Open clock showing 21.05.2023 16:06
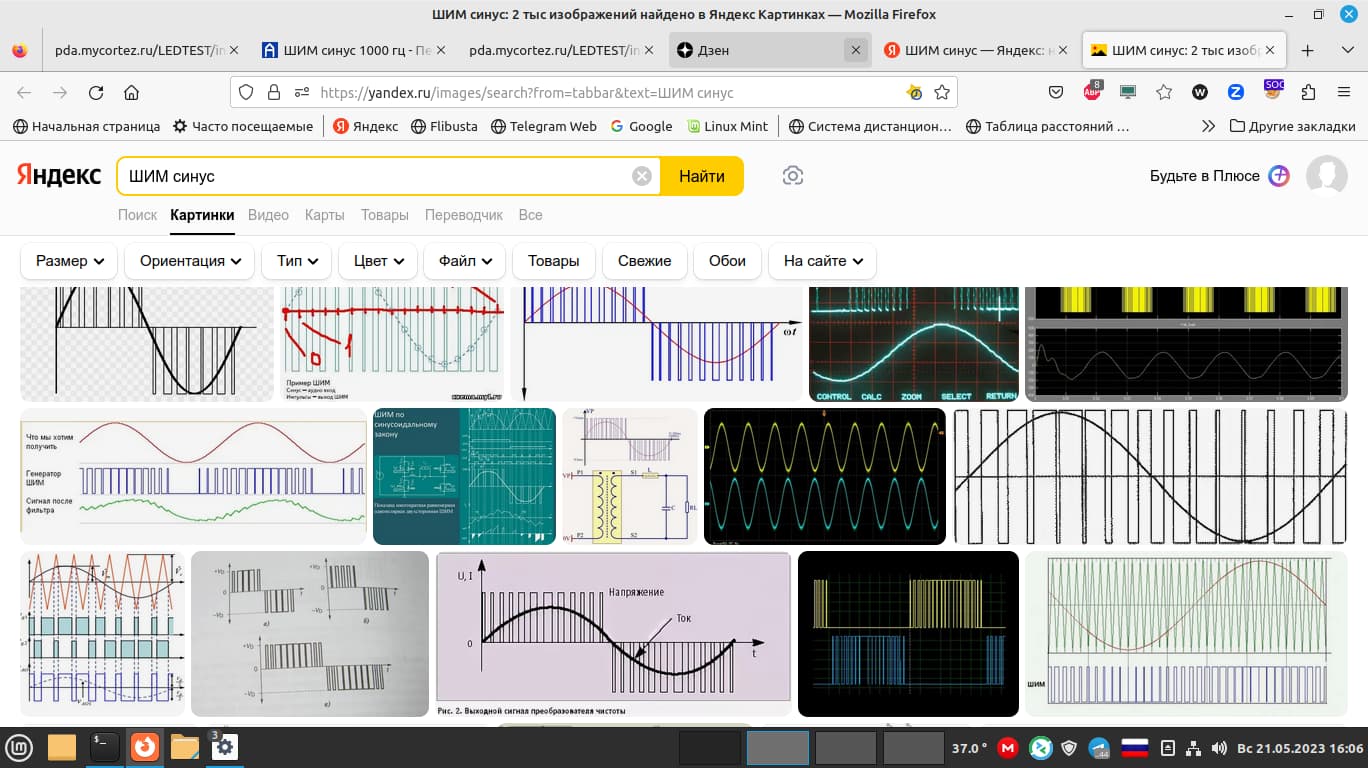The height and width of the screenshot is (768, 1368). tap(1300, 748)
